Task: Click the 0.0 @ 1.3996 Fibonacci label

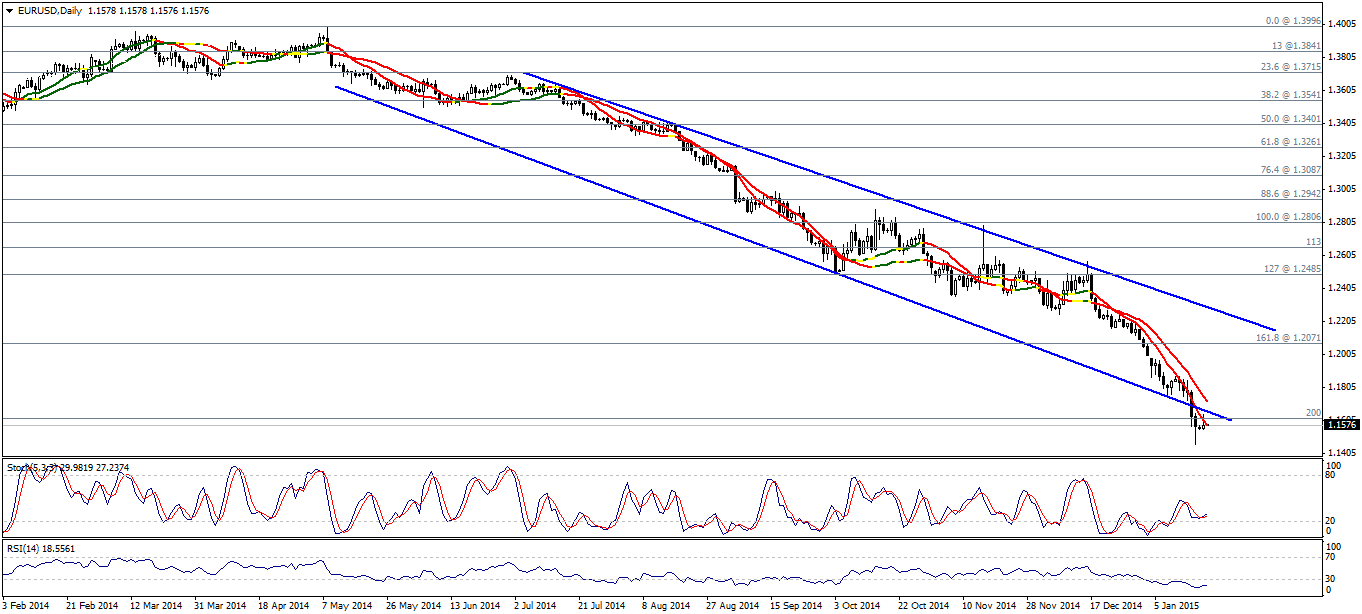Action: tap(1293, 21)
